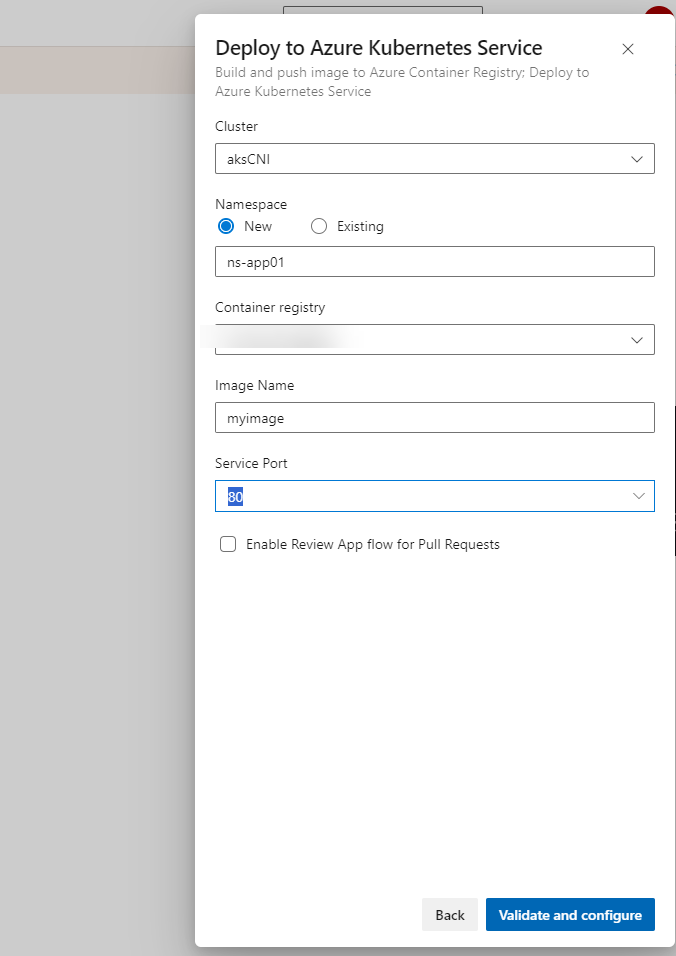Select the New namespace radio button
The height and width of the screenshot is (956, 676).
226,226
